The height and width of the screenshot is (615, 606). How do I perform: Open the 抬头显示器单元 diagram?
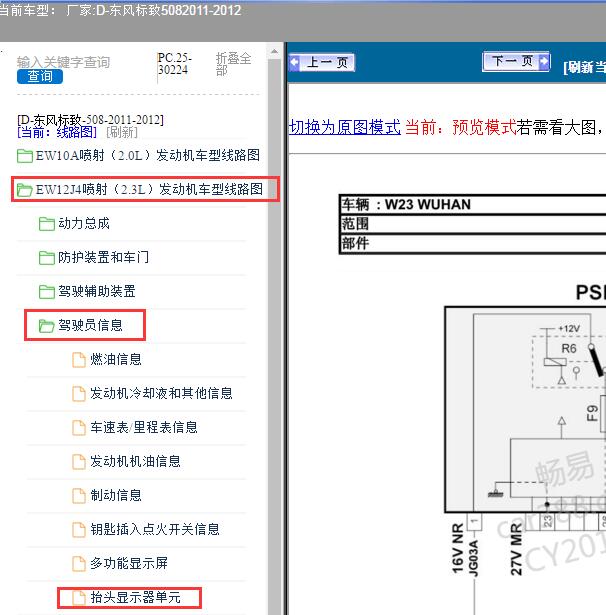click(x=127, y=598)
